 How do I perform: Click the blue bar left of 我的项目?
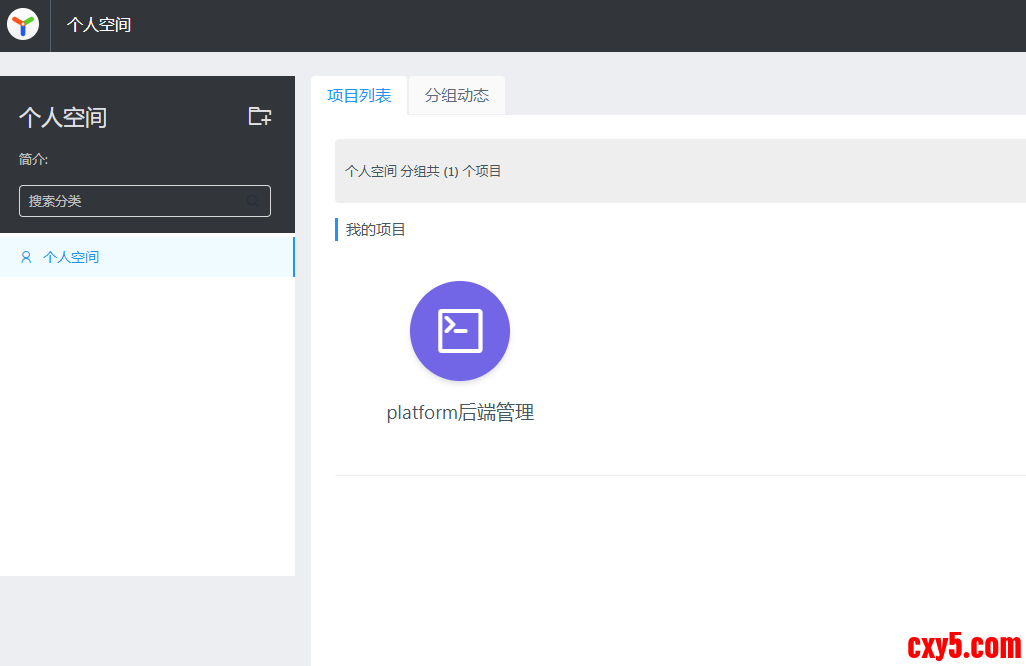pyautogui.click(x=337, y=230)
